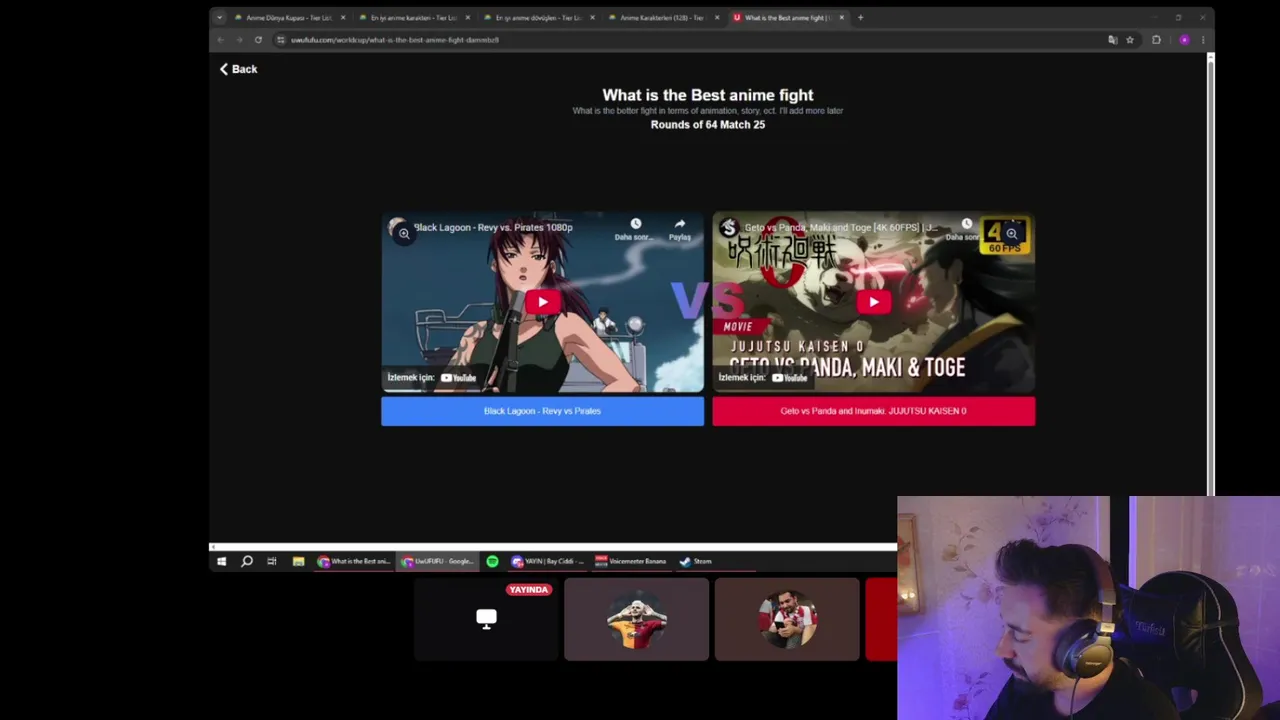Zoom magnifier icon on Black Lagoon video

(404, 233)
